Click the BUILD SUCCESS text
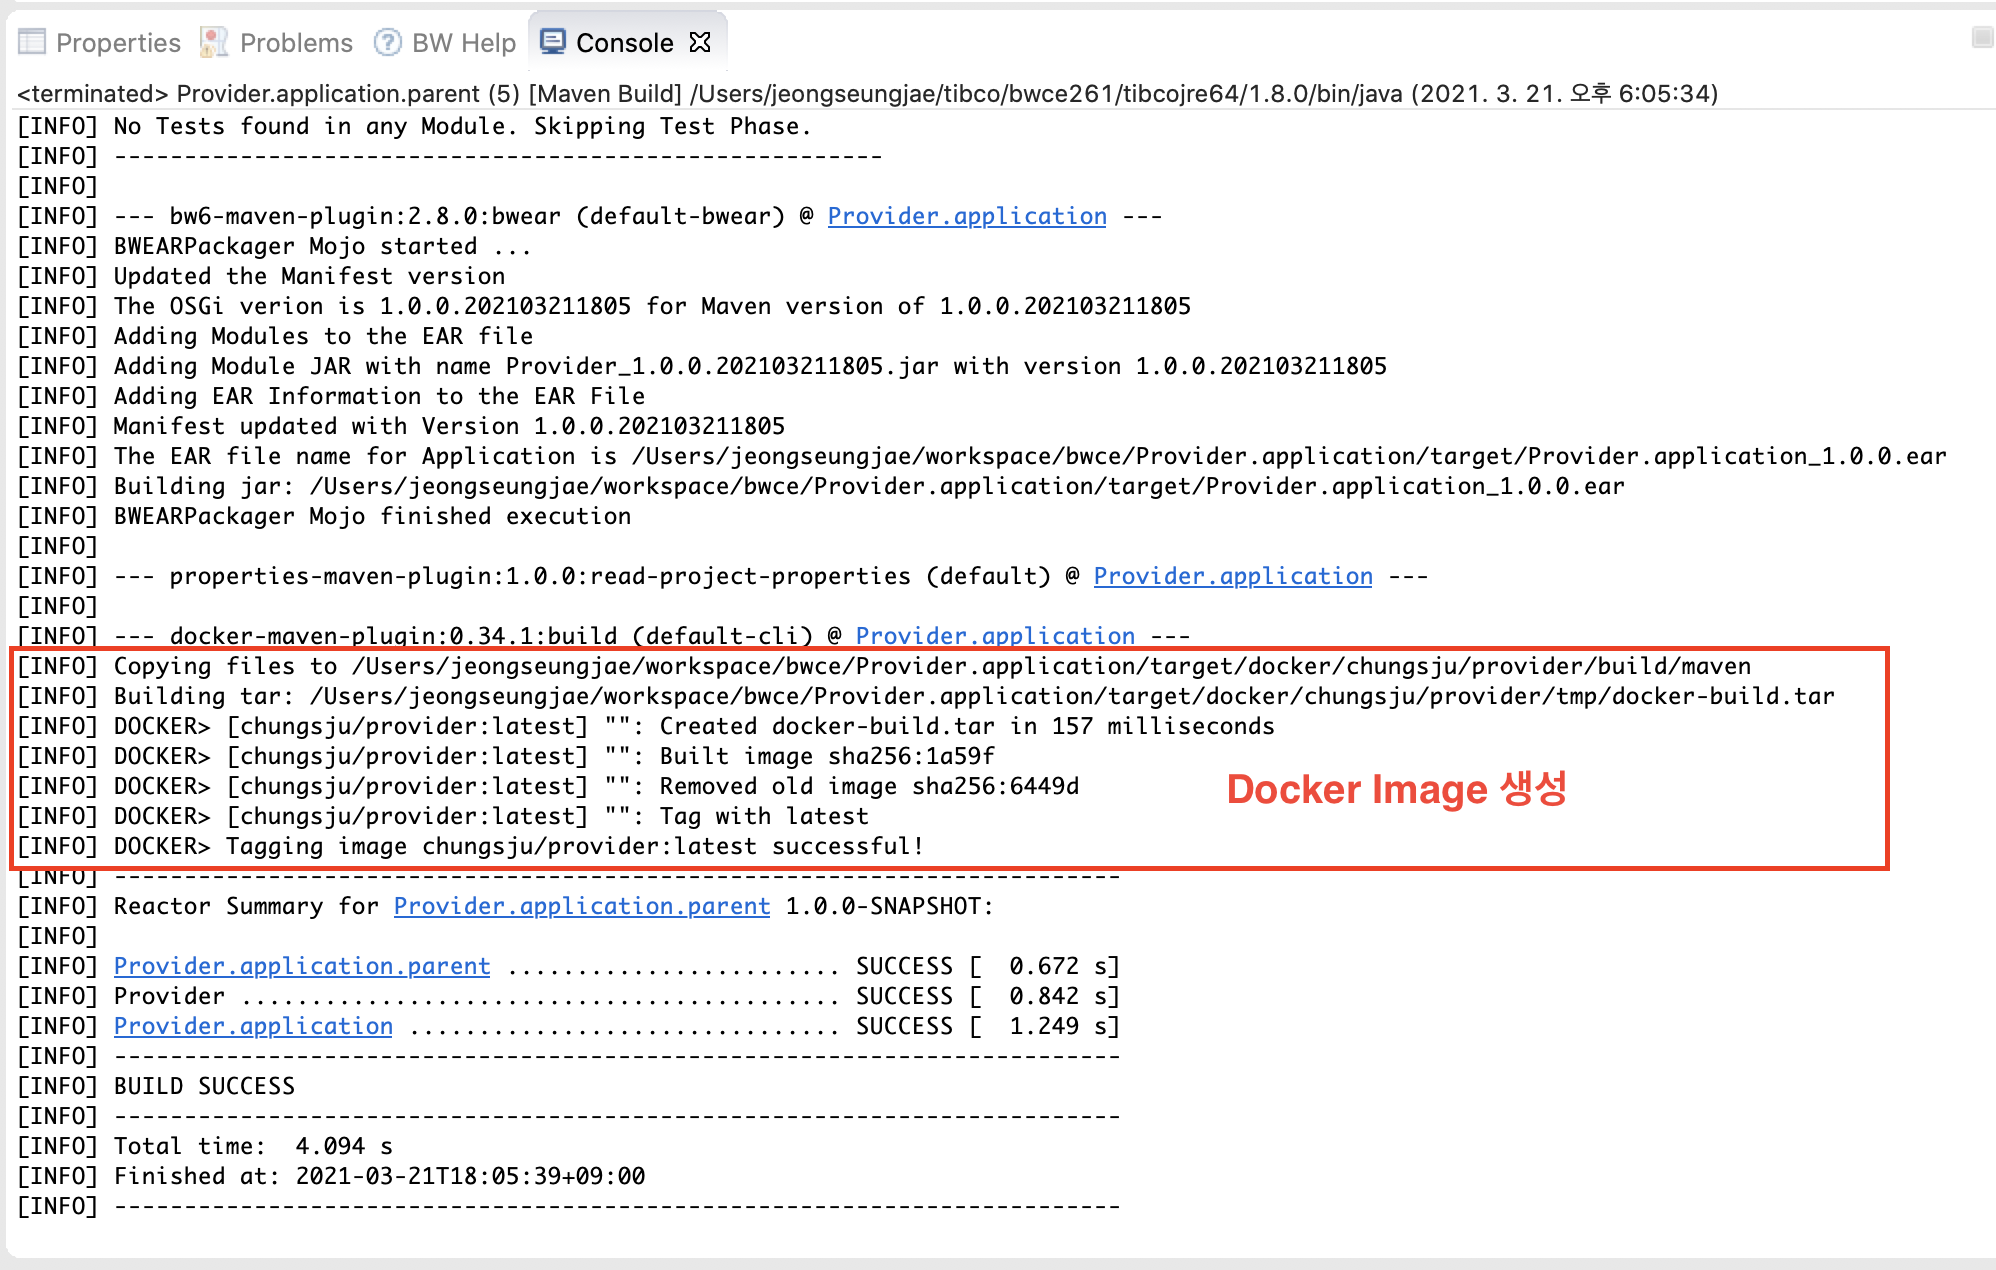This screenshot has height=1270, width=1996. click(x=204, y=1086)
